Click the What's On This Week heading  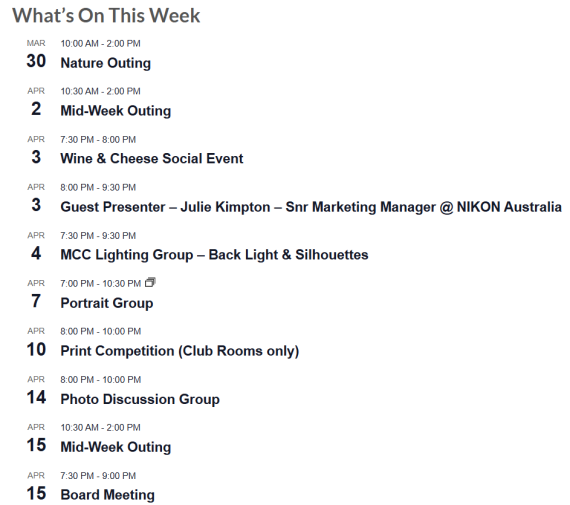click(x=106, y=16)
